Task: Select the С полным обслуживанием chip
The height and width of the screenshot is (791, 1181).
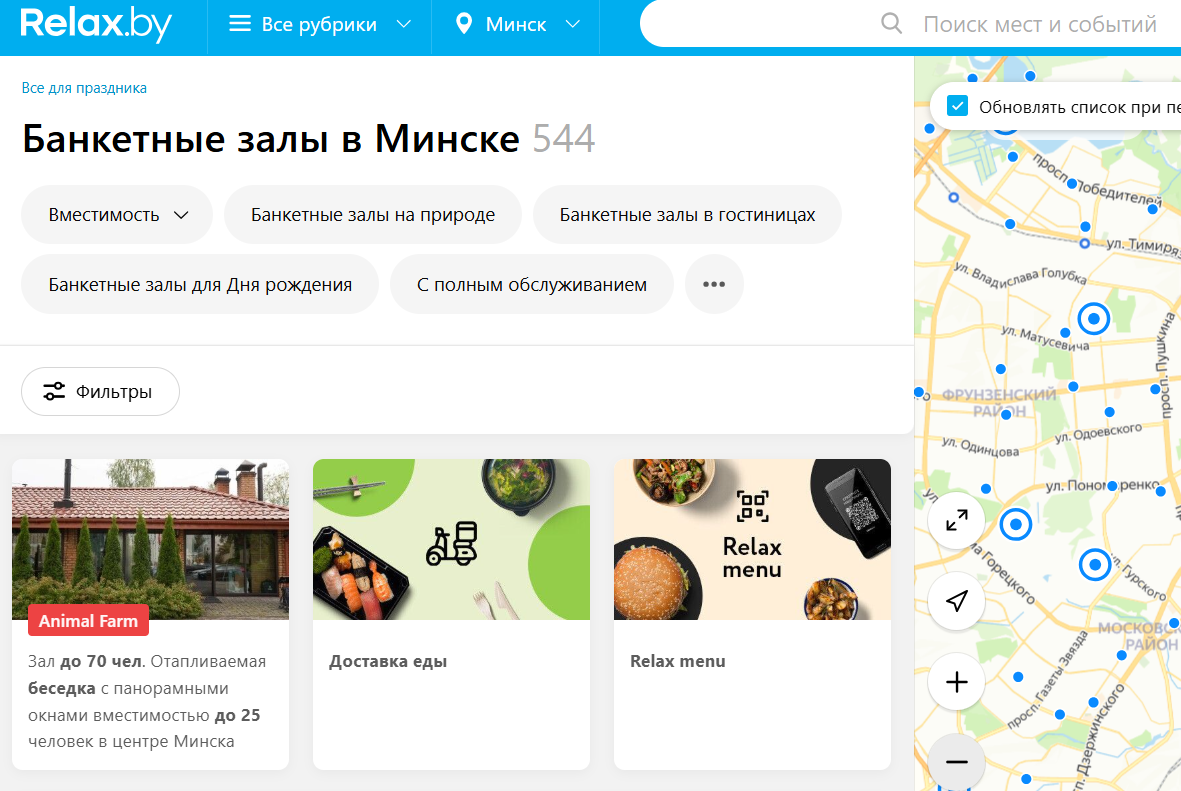Action: tap(532, 285)
